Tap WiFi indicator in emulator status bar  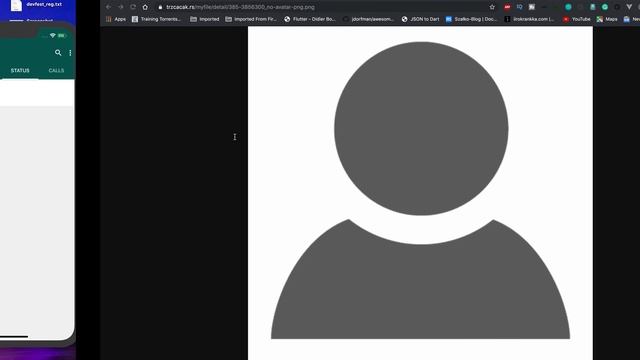[x=53, y=36]
